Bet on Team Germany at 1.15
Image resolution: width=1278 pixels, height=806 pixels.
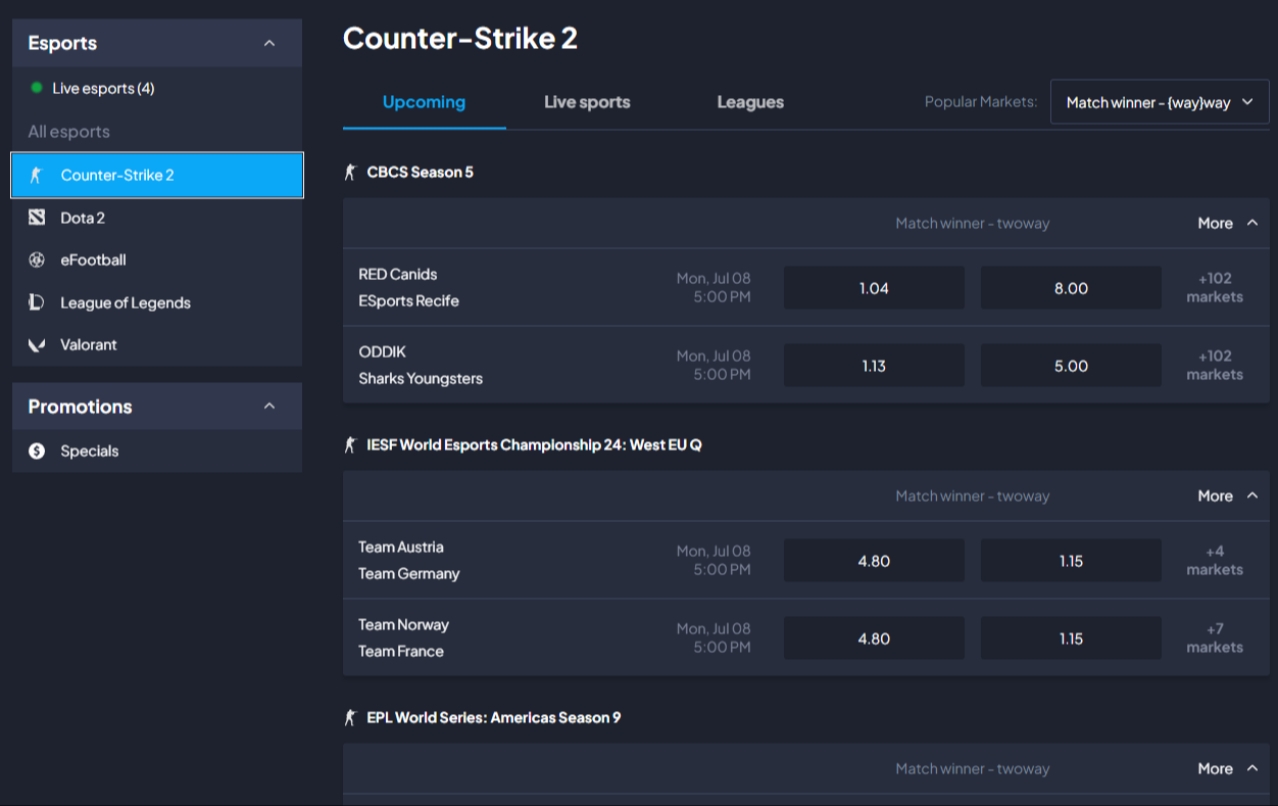pos(1071,561)
